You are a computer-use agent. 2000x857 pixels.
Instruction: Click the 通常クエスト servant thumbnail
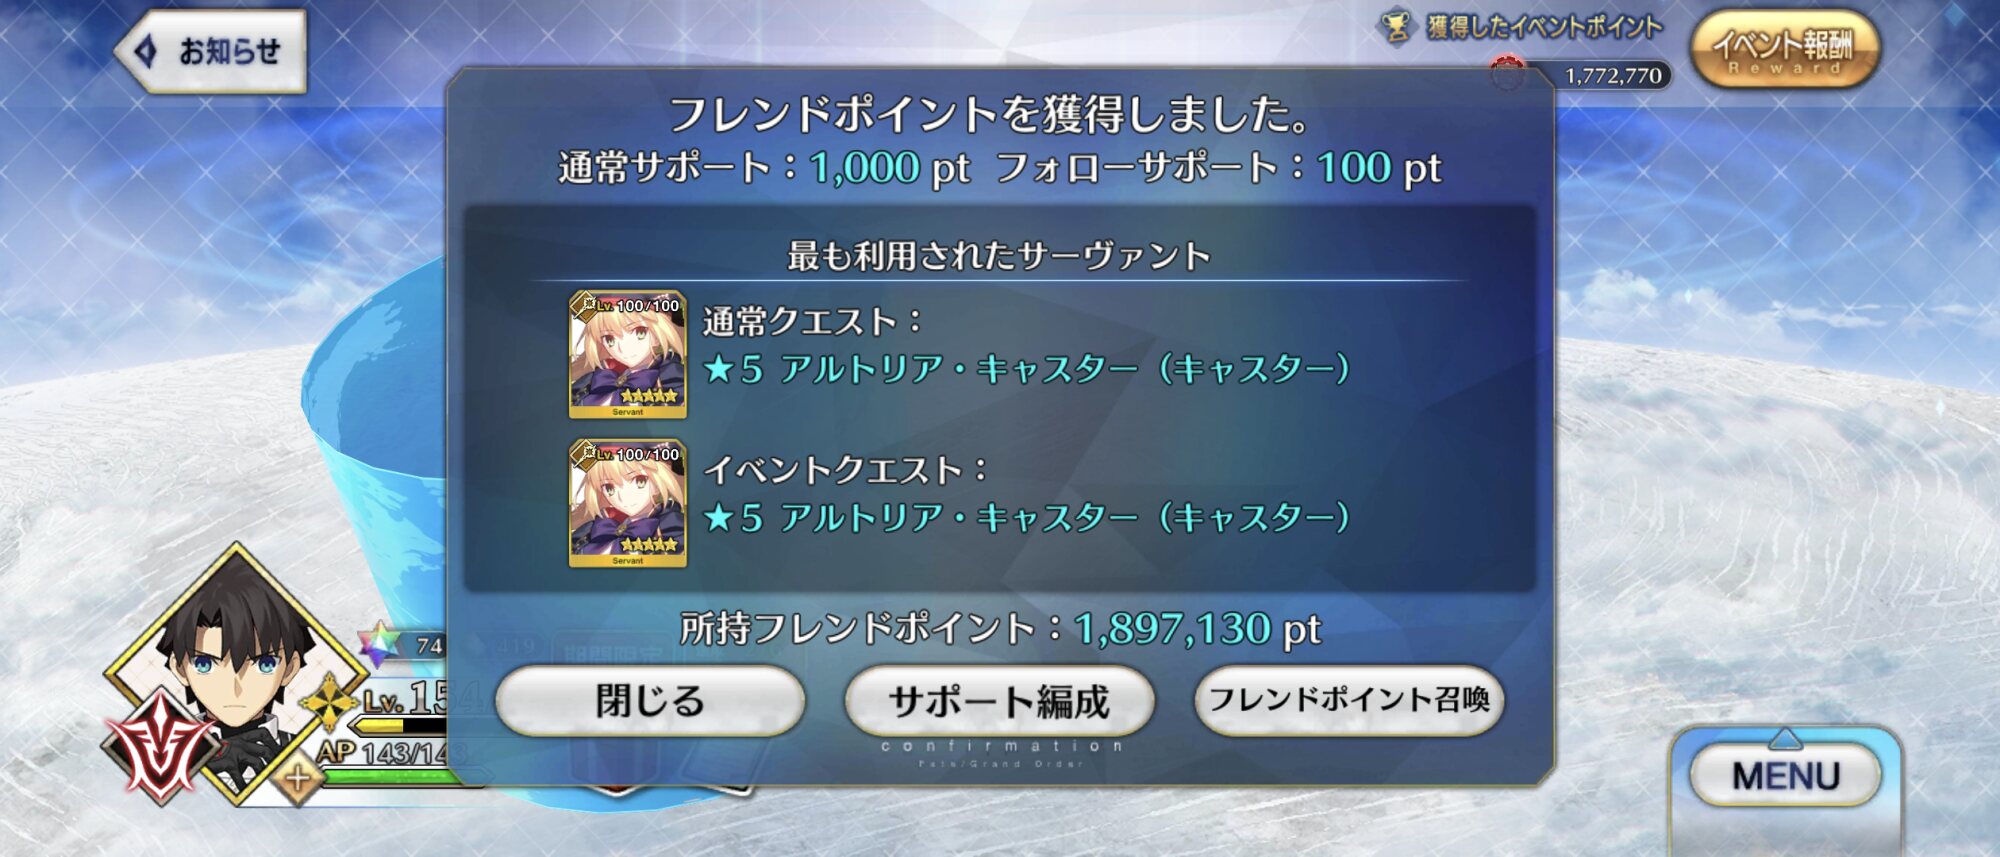pos(628,354)
